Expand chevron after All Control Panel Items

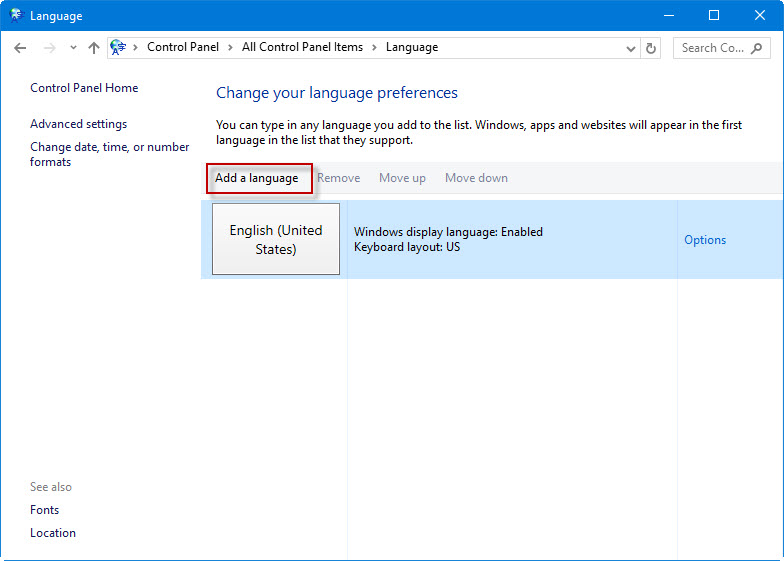pos(374,48)
